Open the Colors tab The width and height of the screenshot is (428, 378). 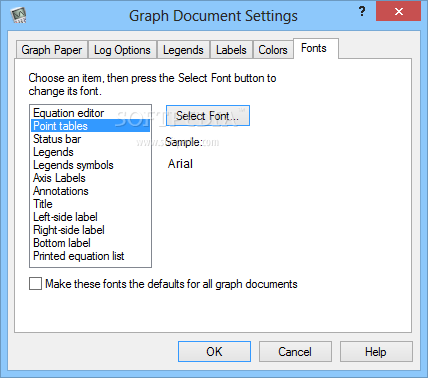point(273,50)
